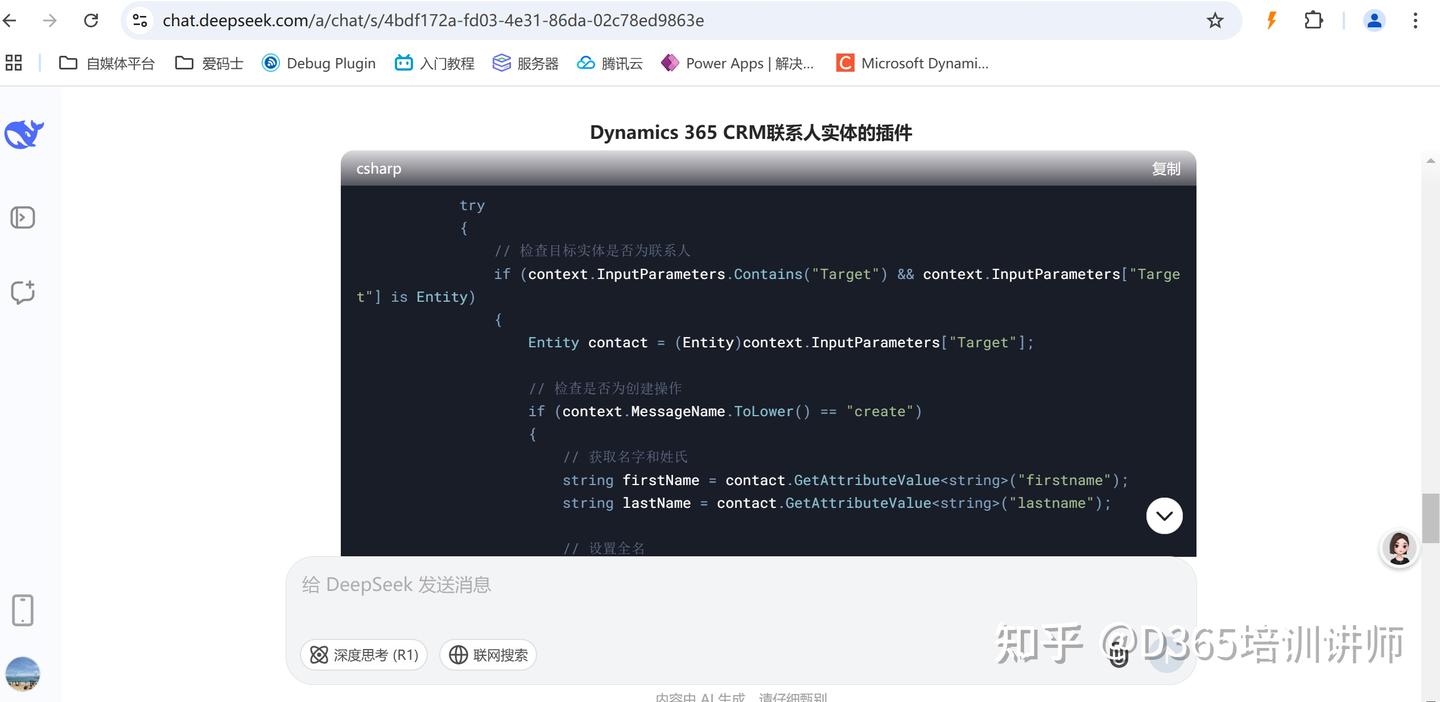Click the DeepSeek whale logo

coord(23,134)
